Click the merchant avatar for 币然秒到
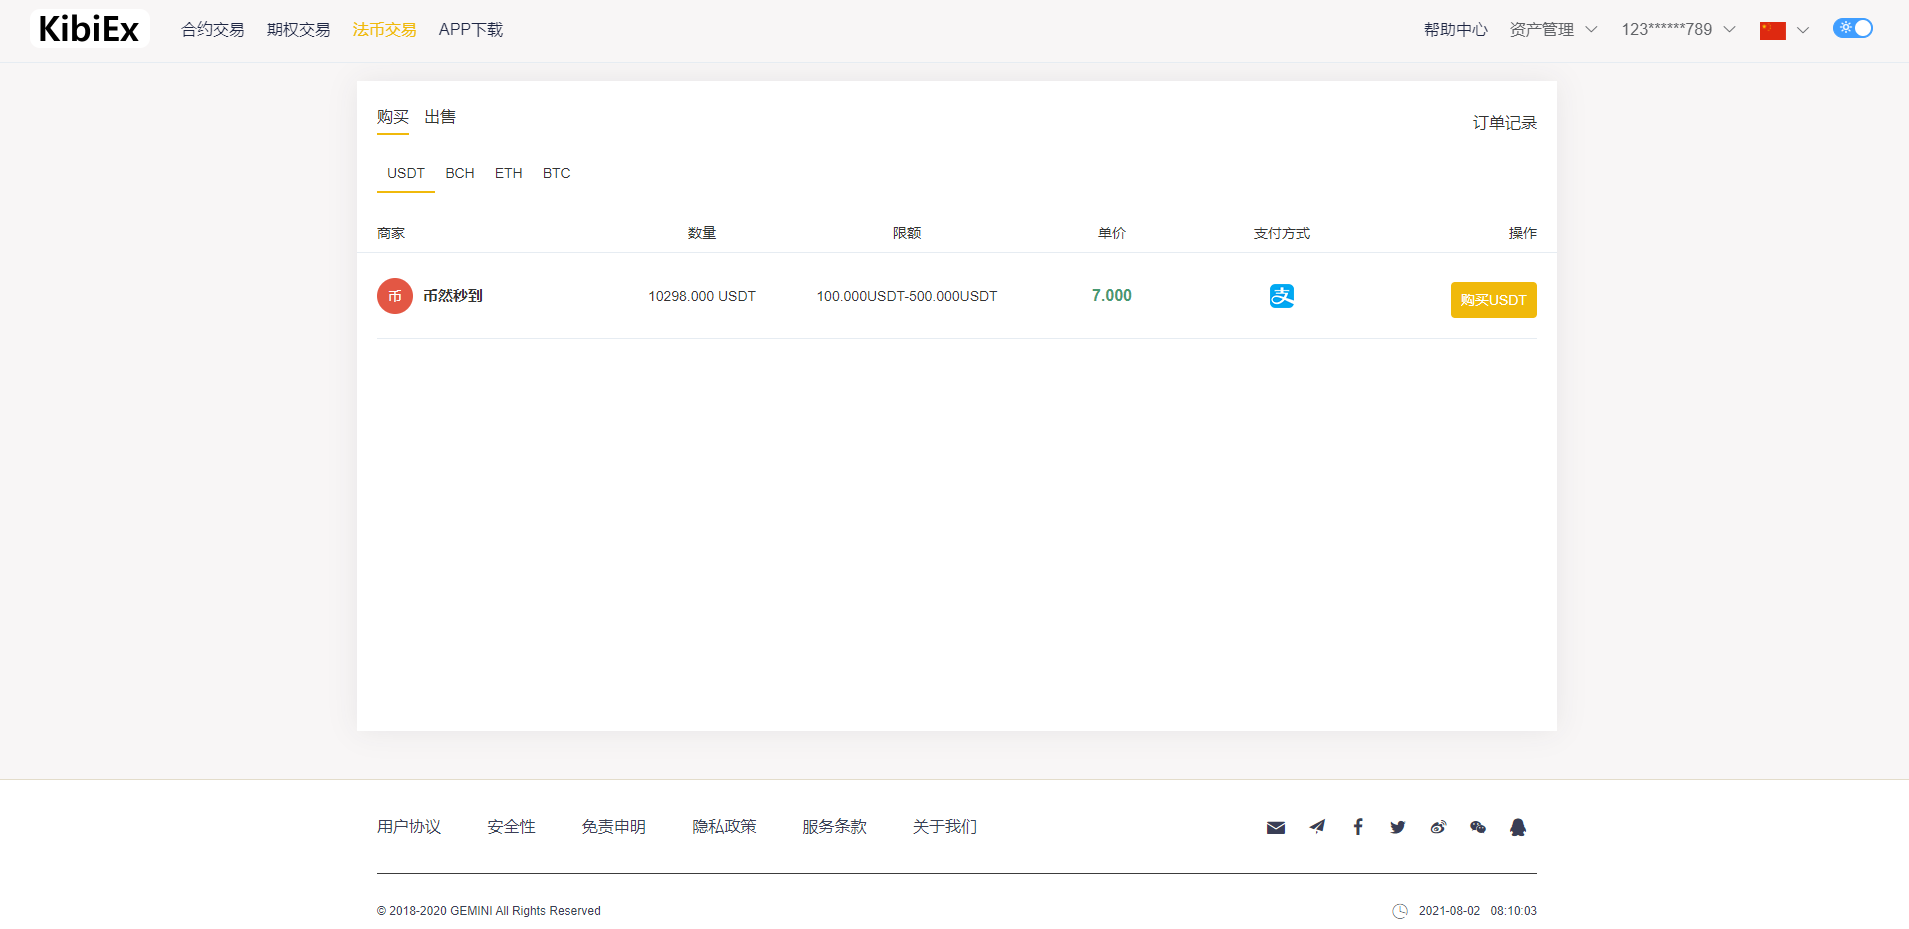The width and height of the screenshot is (1909, 929). point(394,295)
